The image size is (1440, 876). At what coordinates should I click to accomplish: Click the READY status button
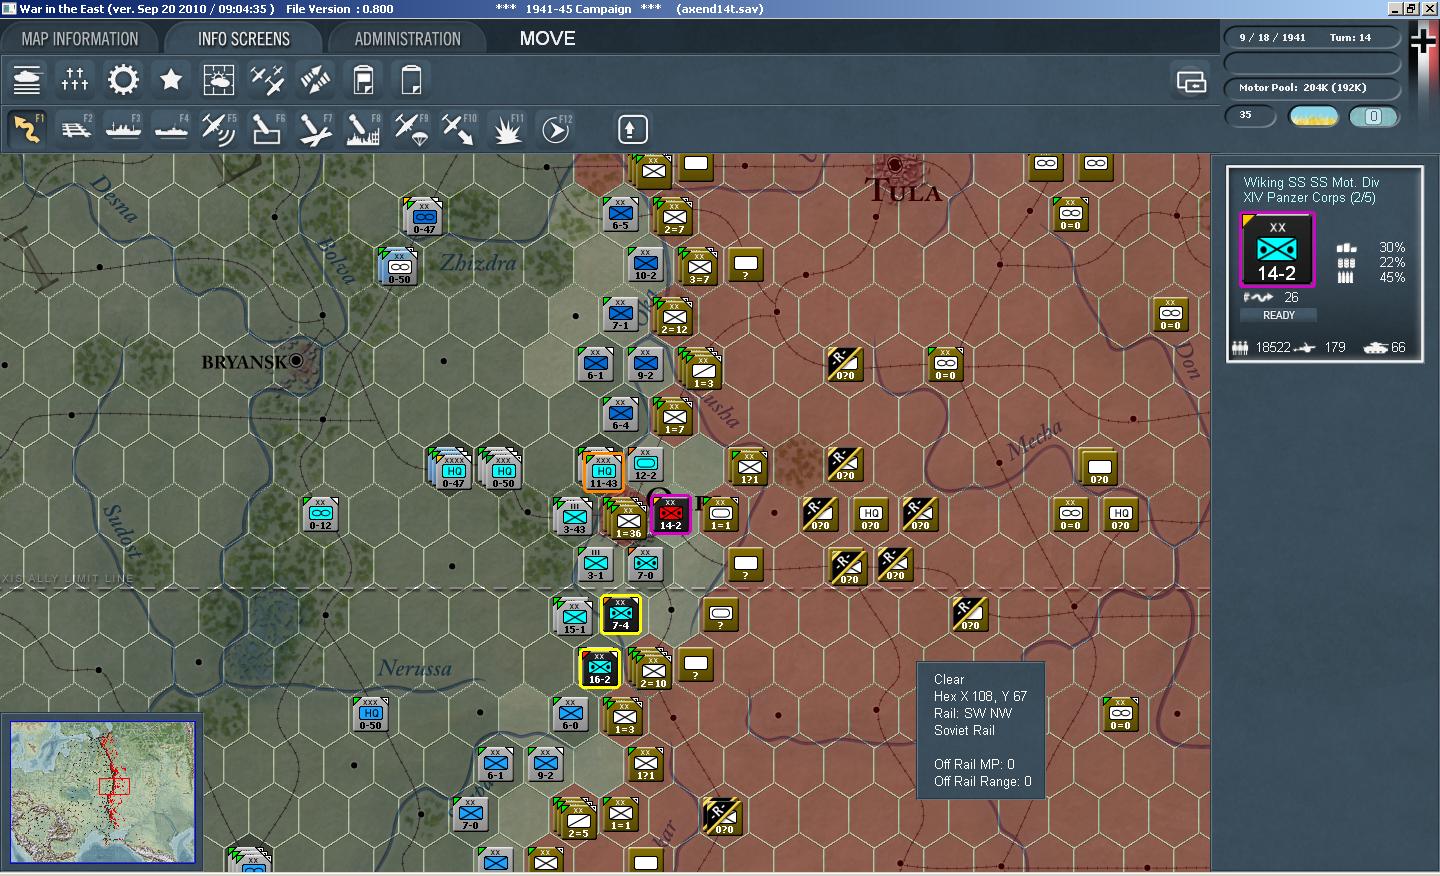pyautogui.click(x=1278, y=315)
